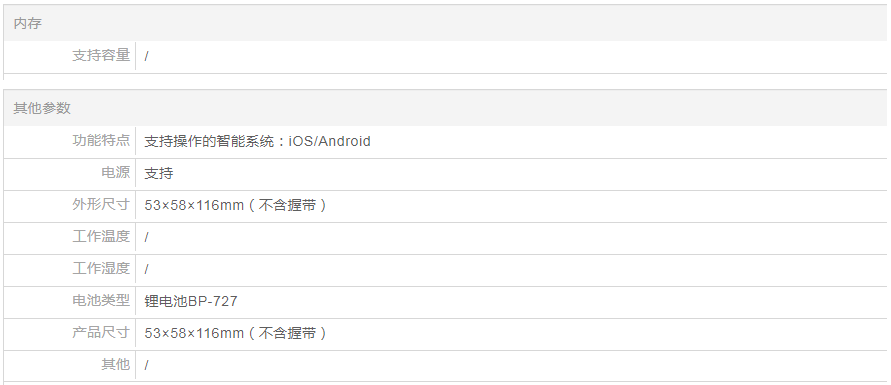Viewport: 891px width, 385px height.
Task: Select the 其他 row label
Action: click(116, 364)
